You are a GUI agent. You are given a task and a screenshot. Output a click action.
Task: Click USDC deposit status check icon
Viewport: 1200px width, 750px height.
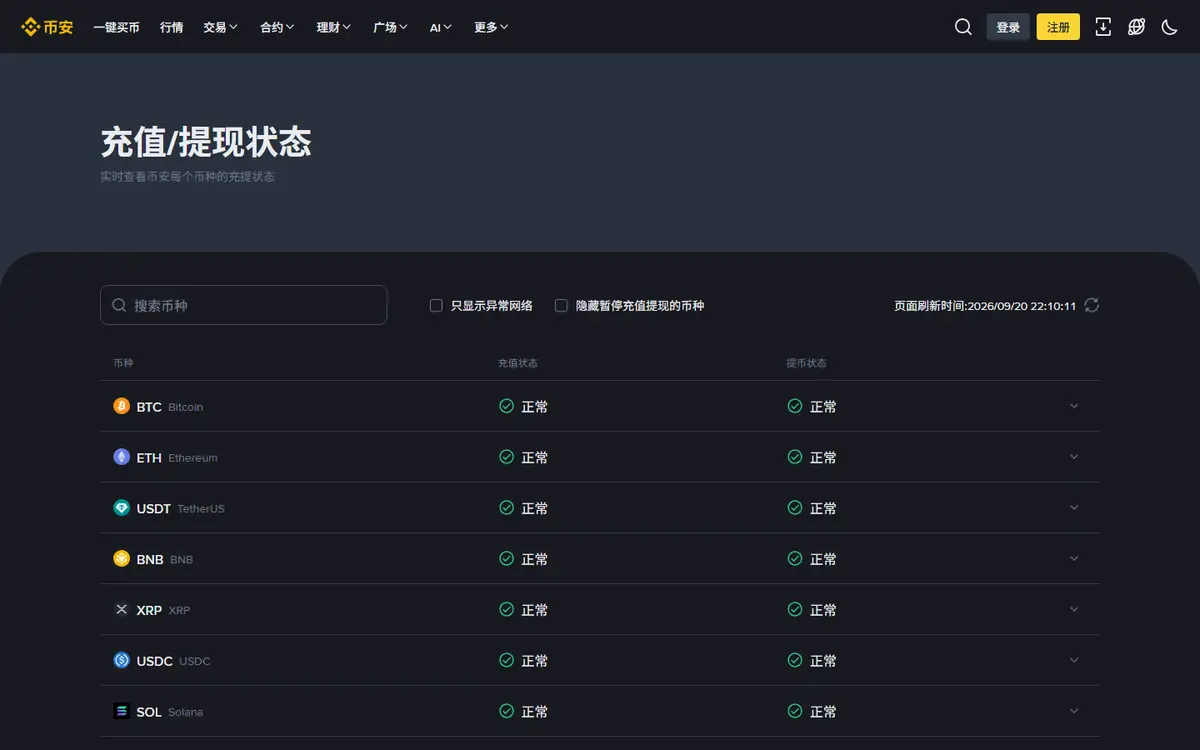507,660
